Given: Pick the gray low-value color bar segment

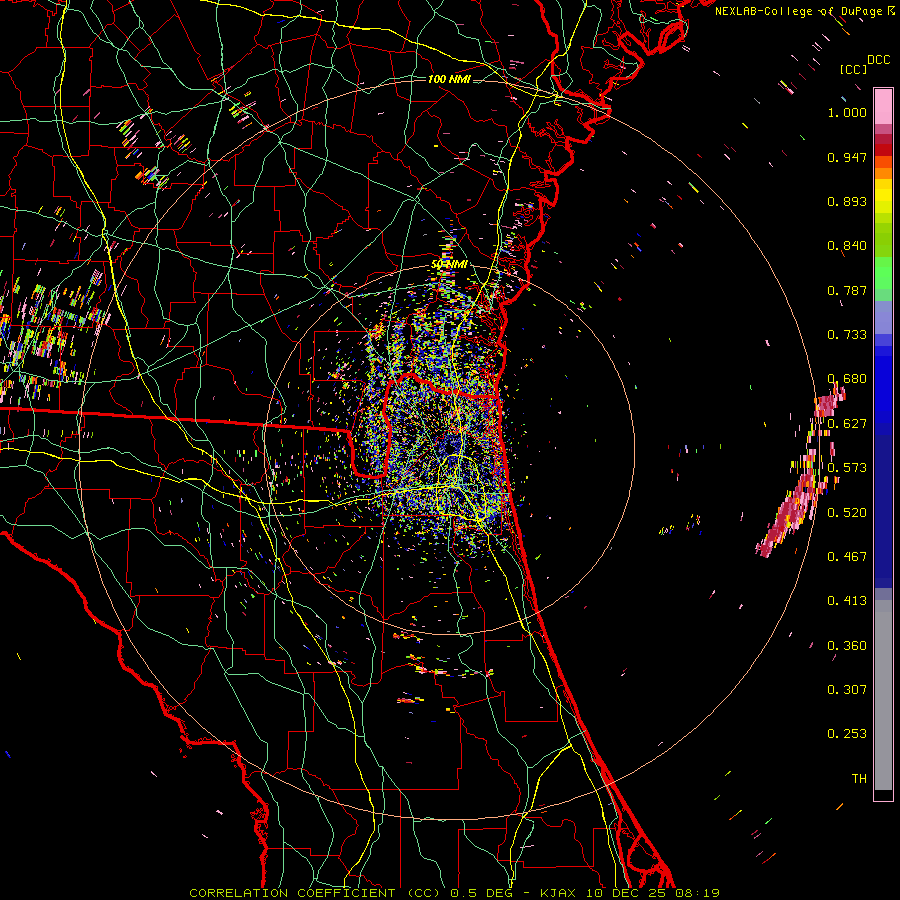Looking at the screenshot, I should pyautogui.click(x=883, y=695).
